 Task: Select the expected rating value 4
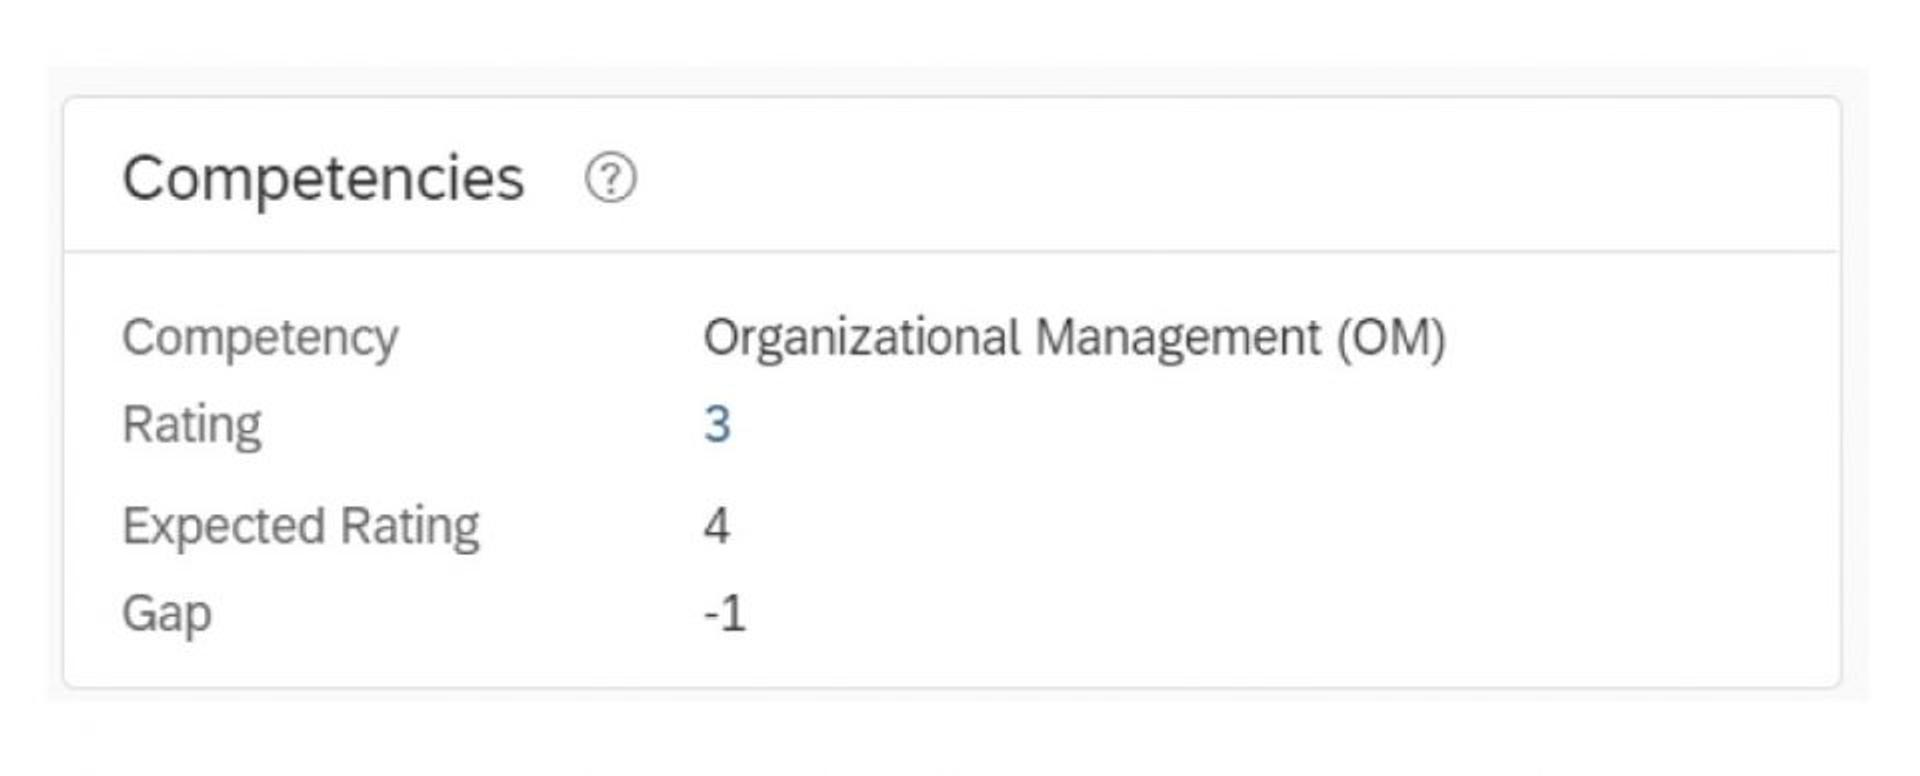click(x=716, y=526)
